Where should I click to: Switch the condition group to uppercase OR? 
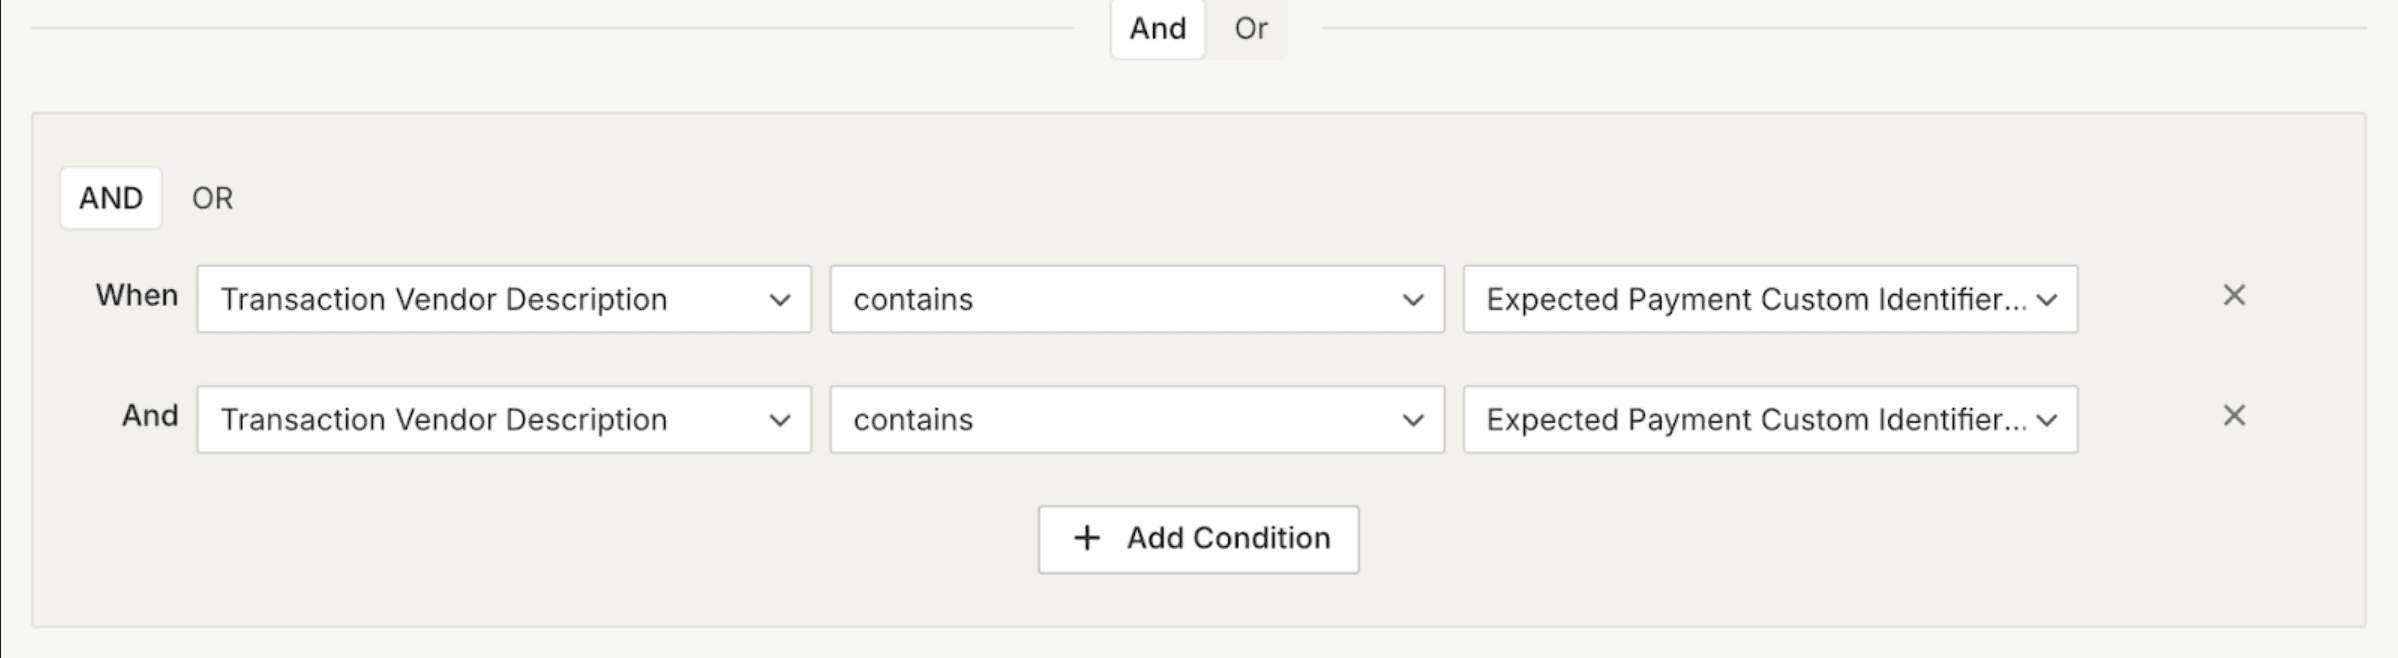[x=212, y=198]
